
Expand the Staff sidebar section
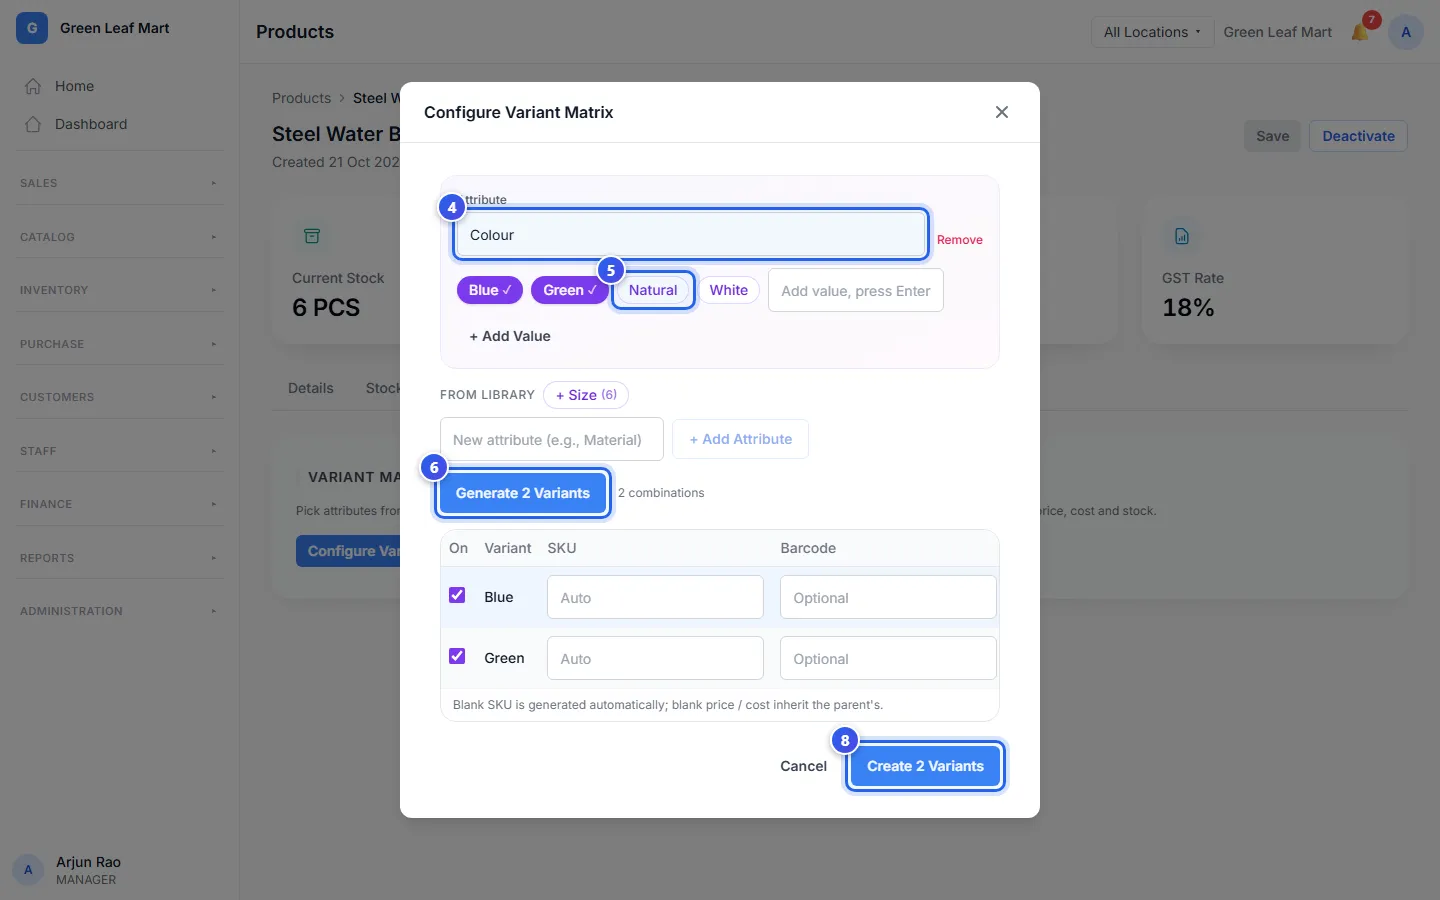click(x=120, y=451)
